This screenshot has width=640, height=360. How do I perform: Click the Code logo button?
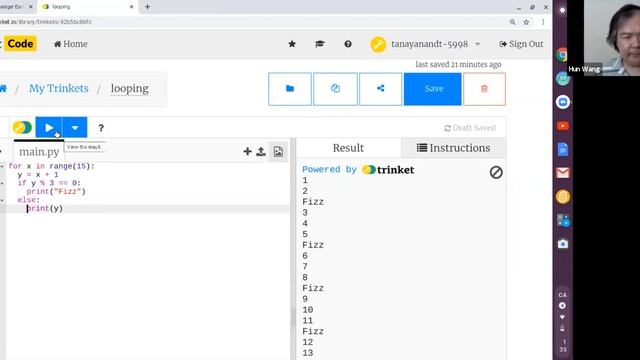pyautogui.click(x=20, y=44)
